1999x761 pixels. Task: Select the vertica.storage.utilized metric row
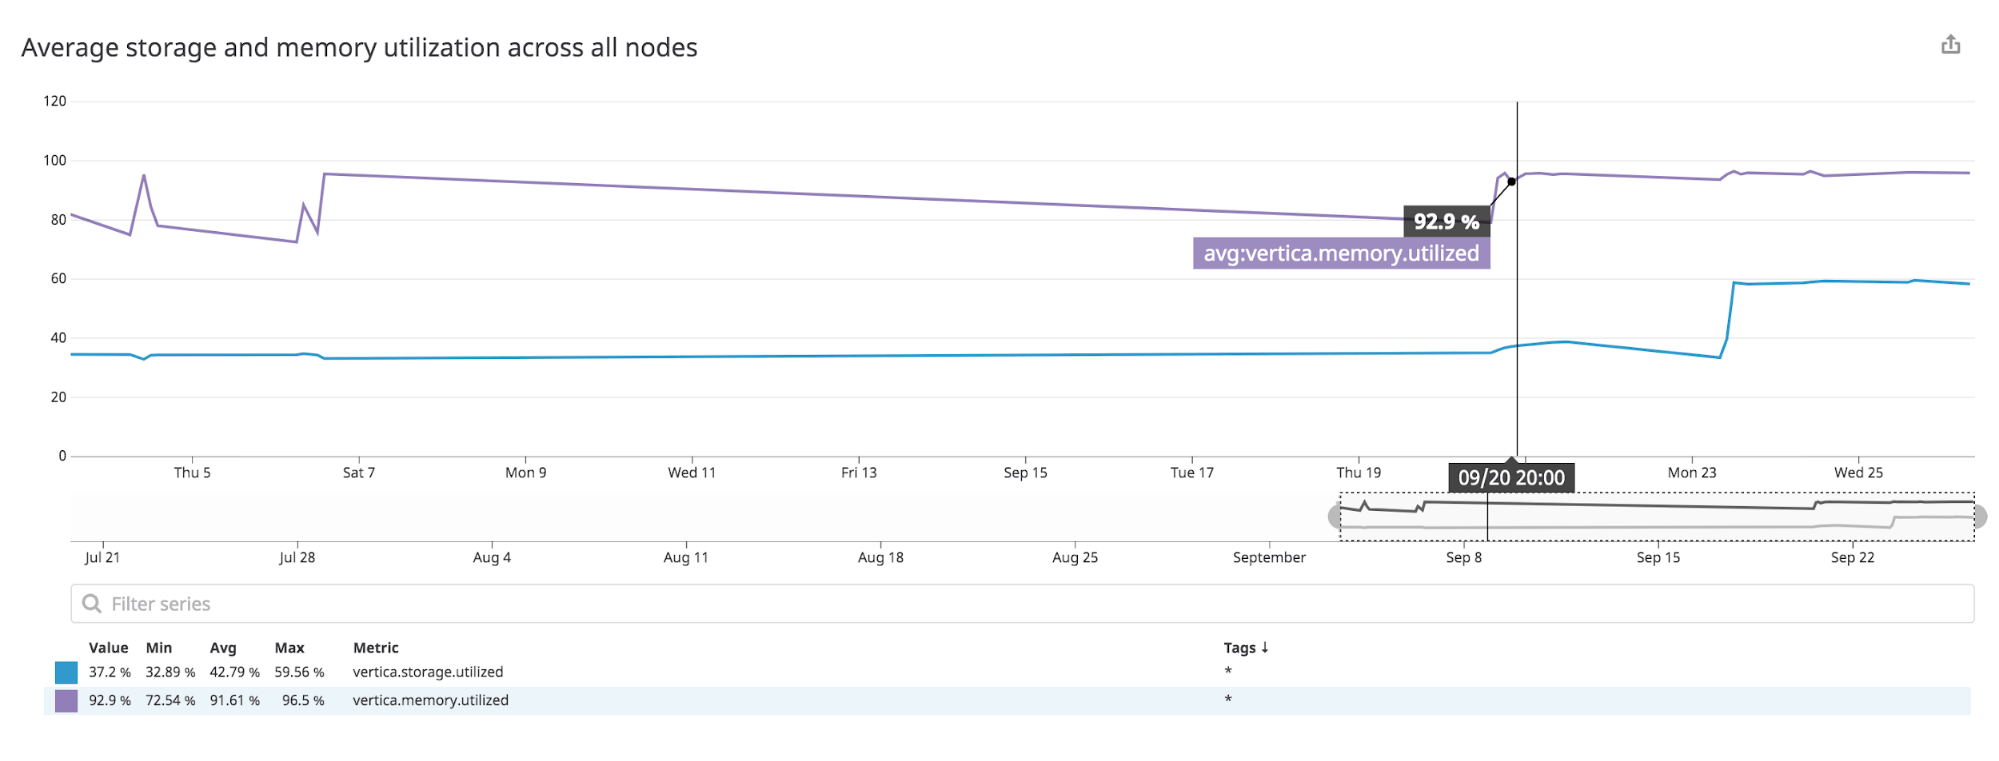[428, 673]
